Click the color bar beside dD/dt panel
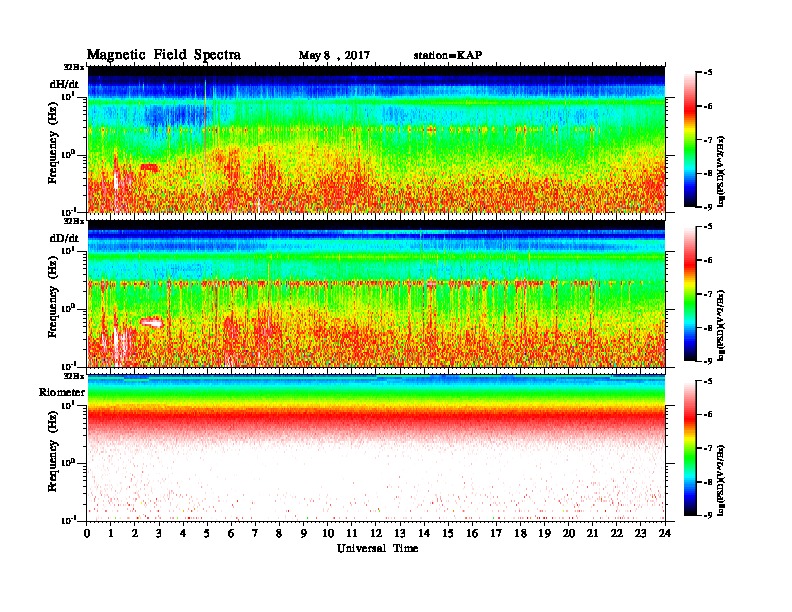Image resolution: width=792 pixels, height=612 pixels. (x=690, y=293)
